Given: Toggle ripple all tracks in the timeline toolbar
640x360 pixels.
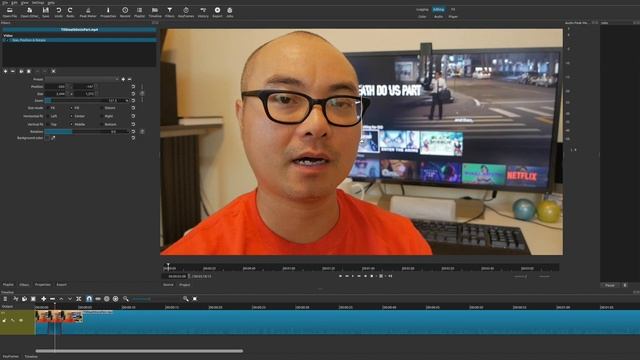Looking at the screenshot, I should pos(116,299).
